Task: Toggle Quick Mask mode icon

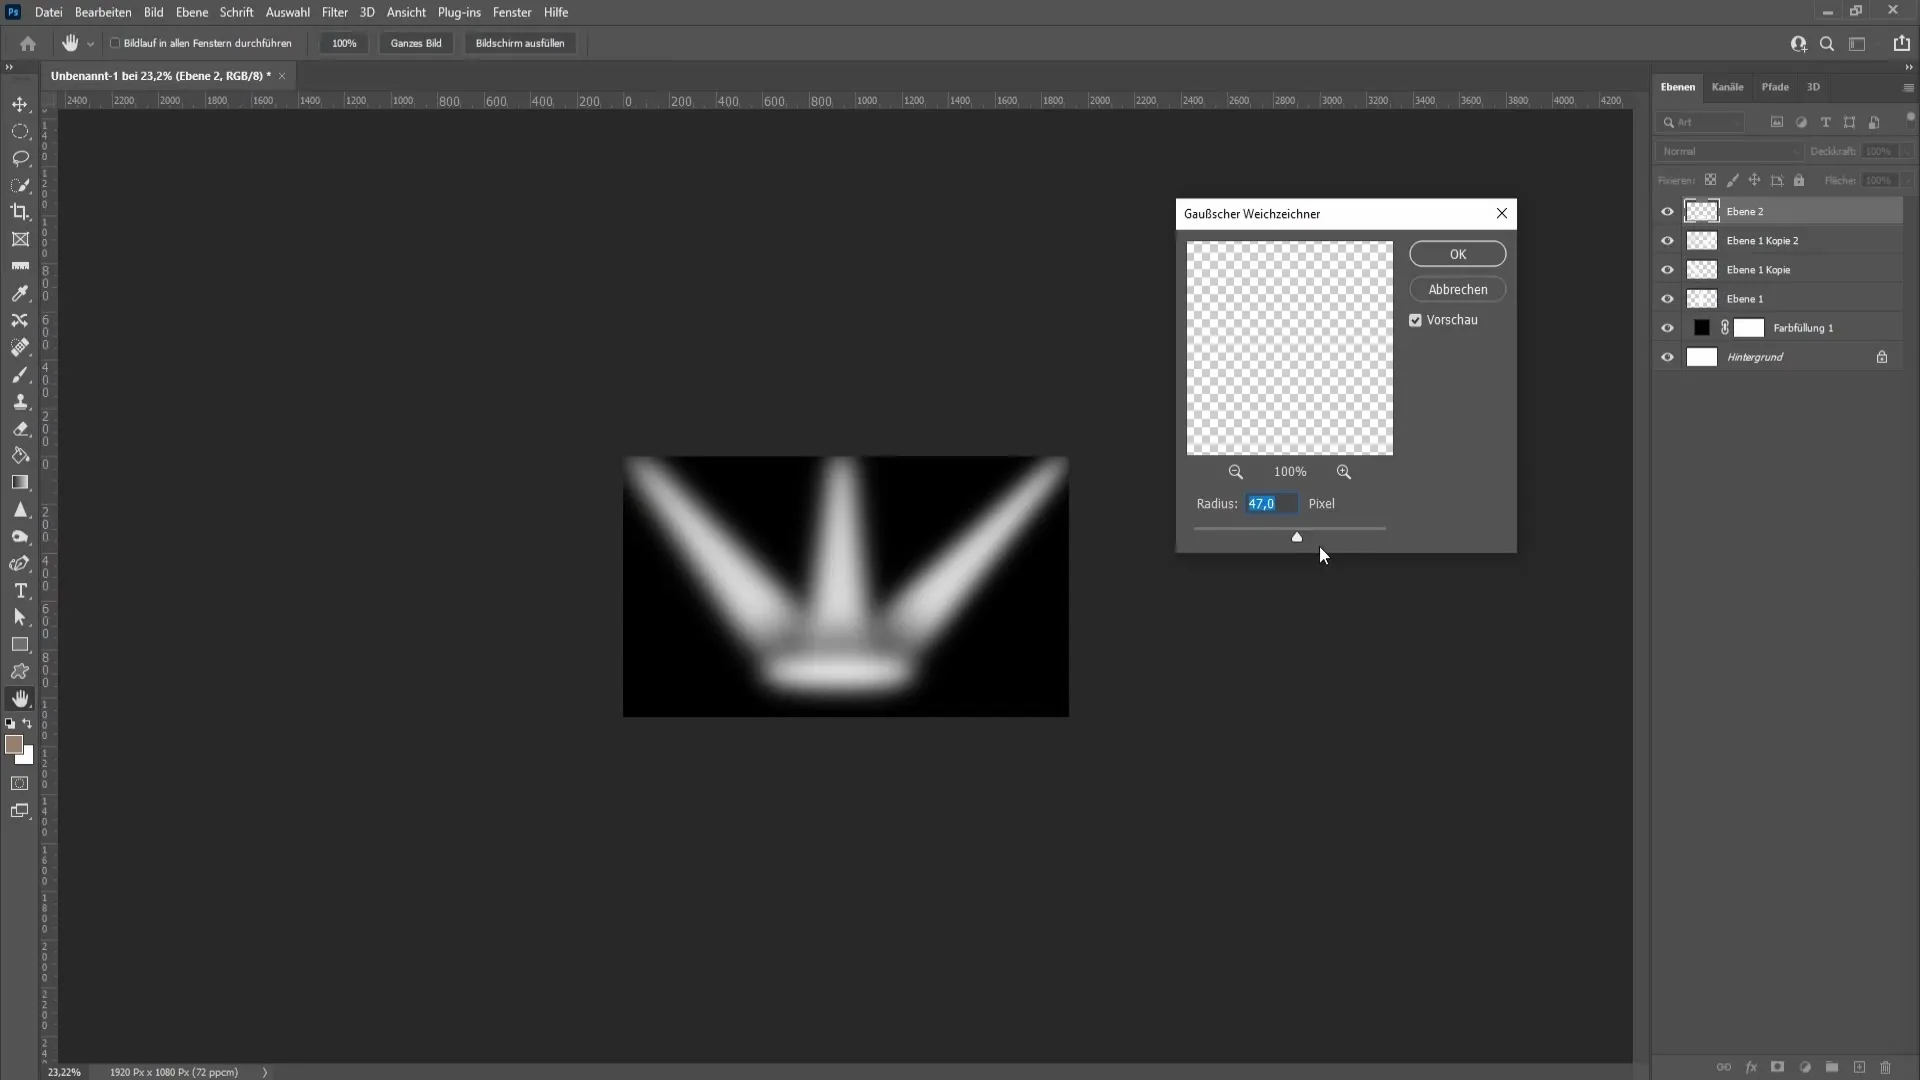Action: click(x=20, y=783)
